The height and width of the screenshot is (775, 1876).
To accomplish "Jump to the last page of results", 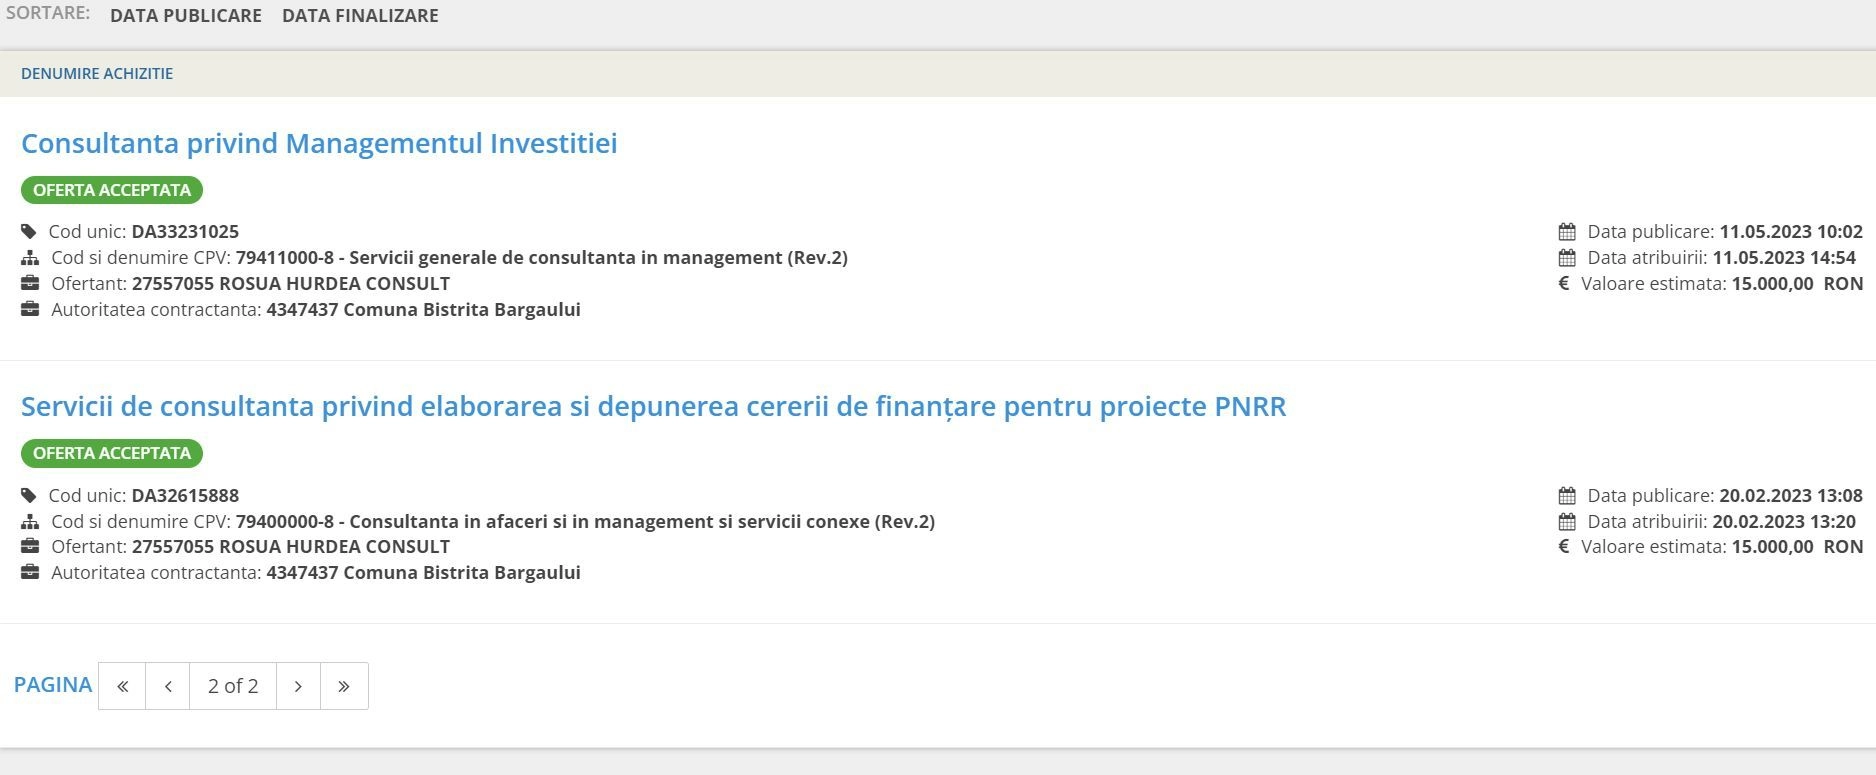I will pyautogui.click(x=344, y=686).
